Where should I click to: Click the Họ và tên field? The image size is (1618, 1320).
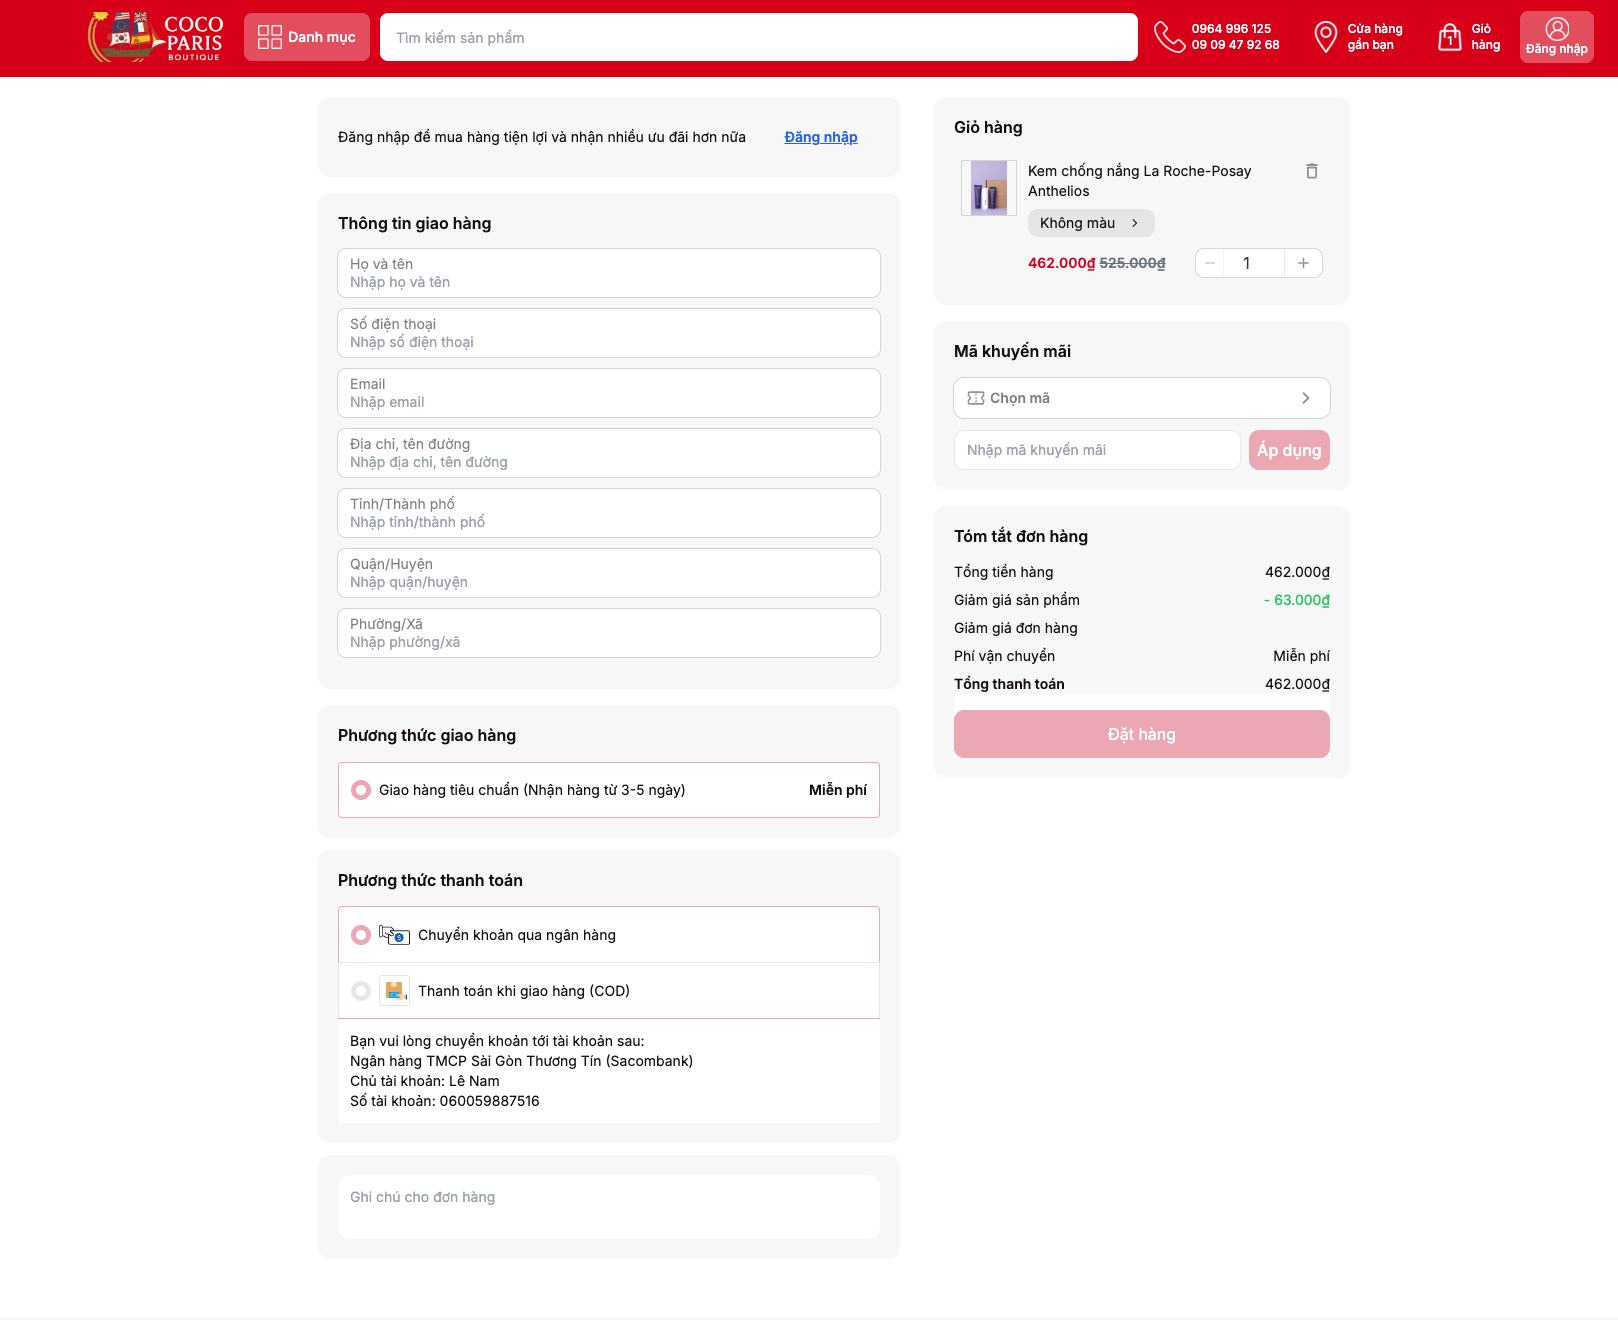pos(609,273)
